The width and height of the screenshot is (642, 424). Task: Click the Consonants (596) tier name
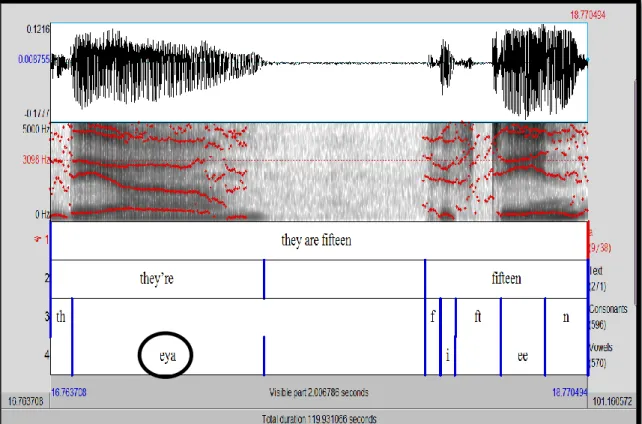click(608, 317)
